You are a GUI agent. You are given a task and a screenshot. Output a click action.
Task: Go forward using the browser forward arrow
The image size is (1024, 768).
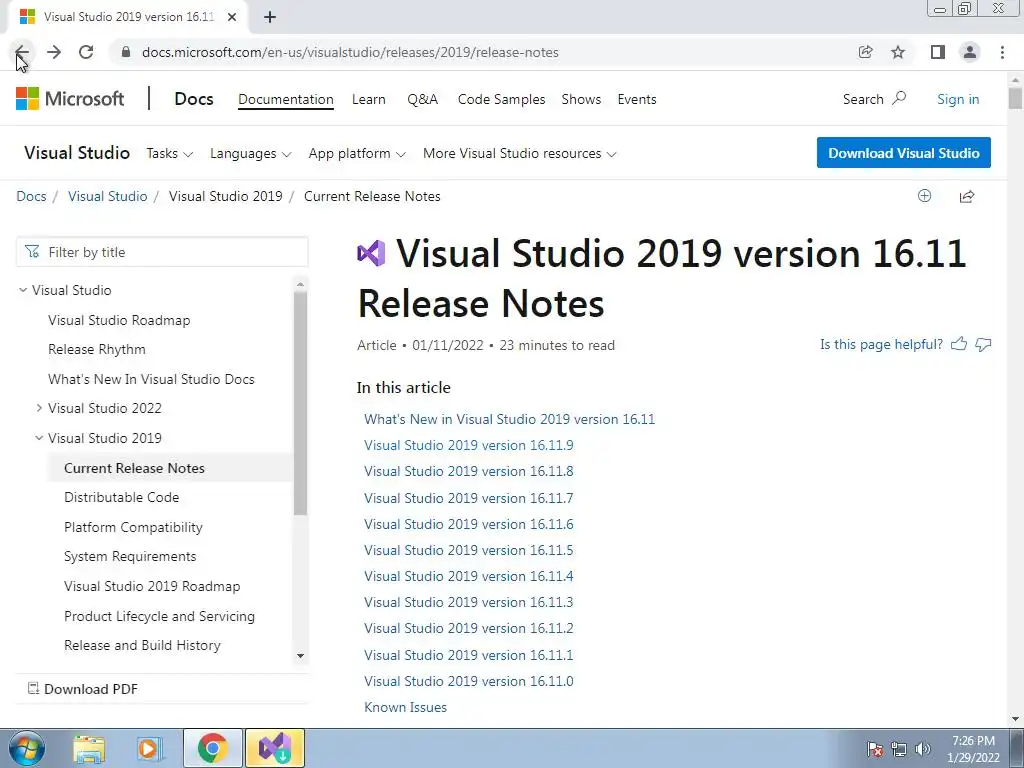(54, 52)
